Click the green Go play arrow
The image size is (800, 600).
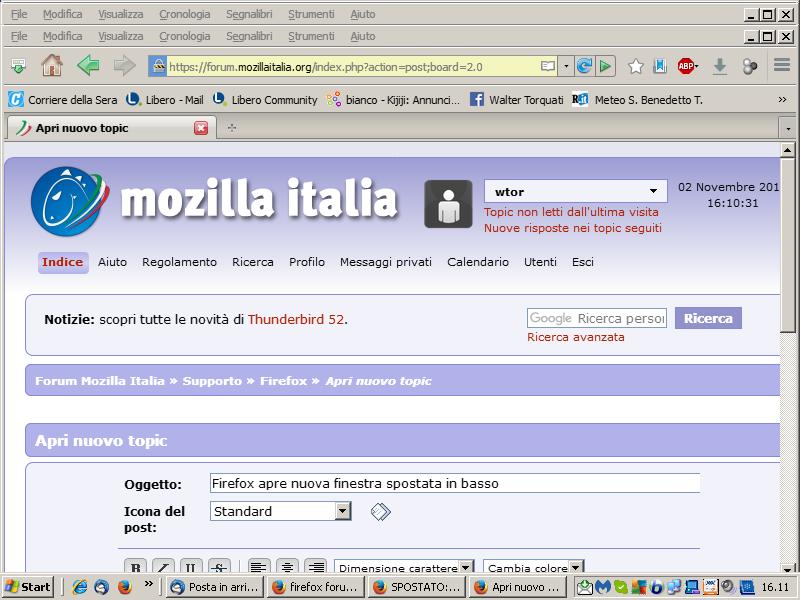(x=606, y=66)
